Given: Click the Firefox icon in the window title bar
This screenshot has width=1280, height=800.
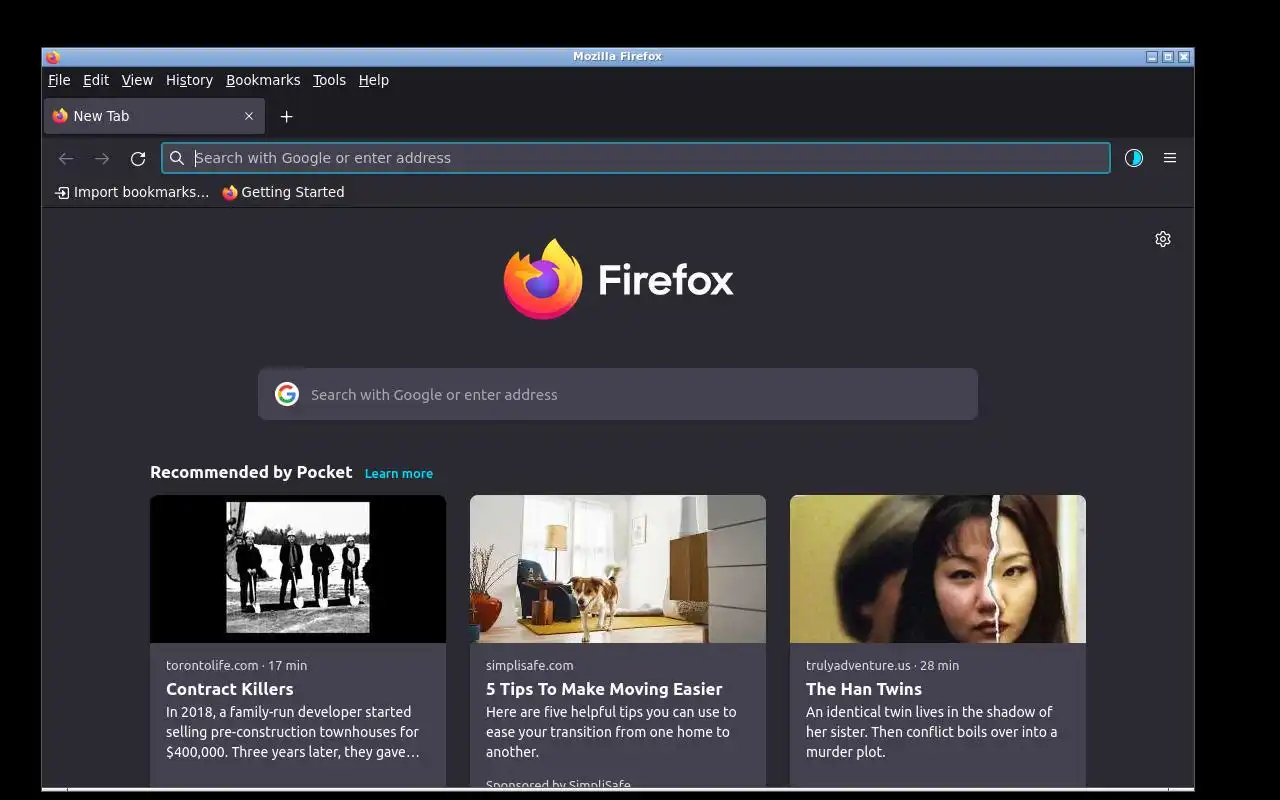Looking at the screenshot, I should click(53, 57).
